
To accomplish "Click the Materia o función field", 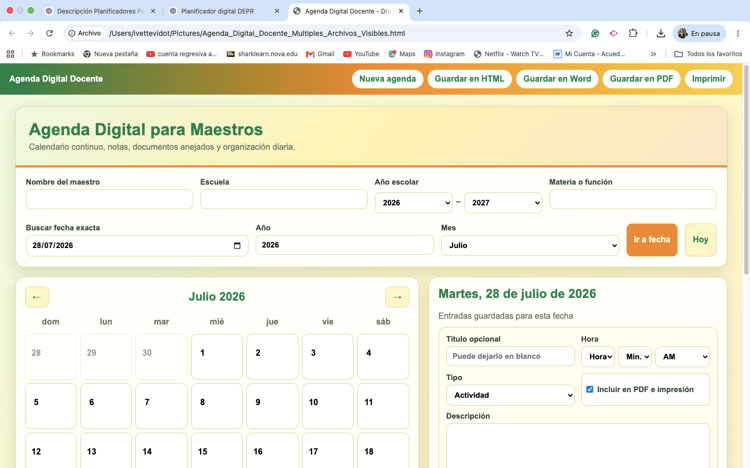I will tap(633, 199).
